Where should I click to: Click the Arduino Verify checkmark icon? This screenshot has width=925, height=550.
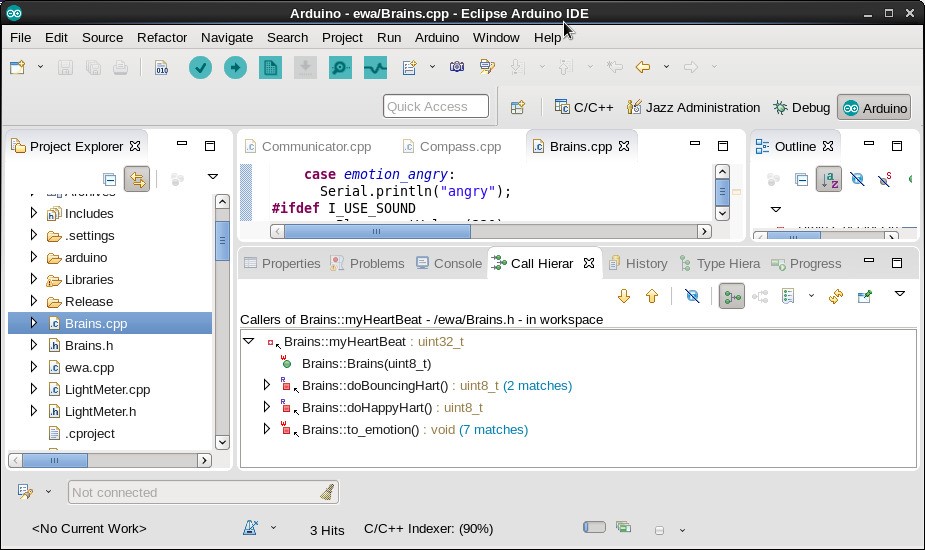pos(200,68)
